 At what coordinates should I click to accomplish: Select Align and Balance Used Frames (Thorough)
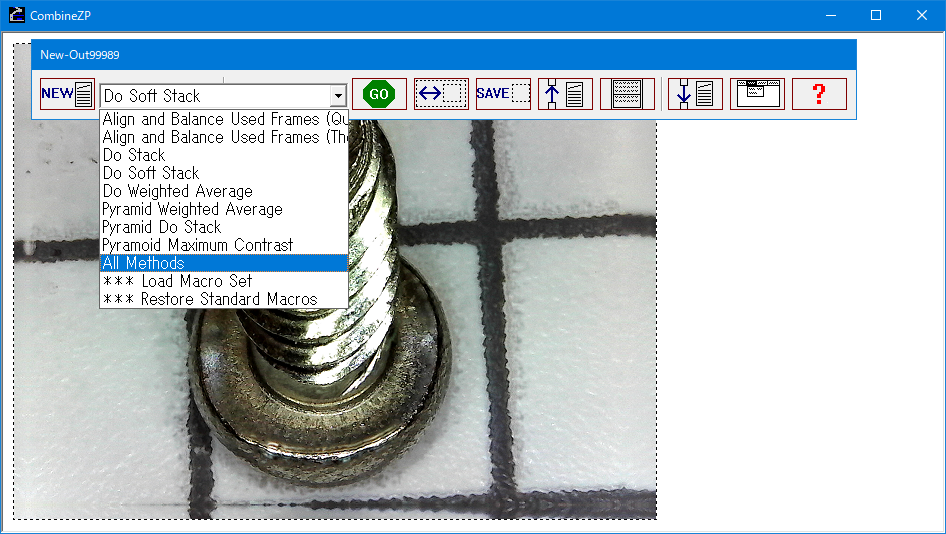coord(224,137)
